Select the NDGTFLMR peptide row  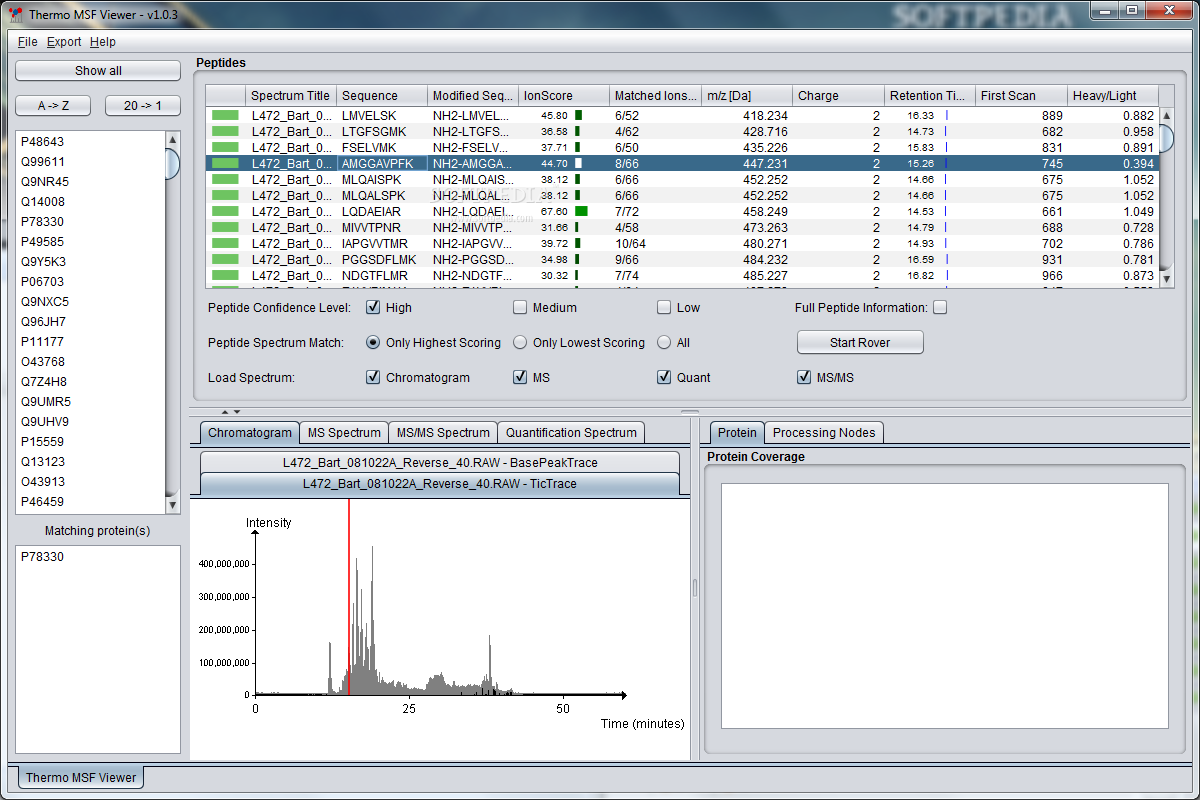[682, 275]
